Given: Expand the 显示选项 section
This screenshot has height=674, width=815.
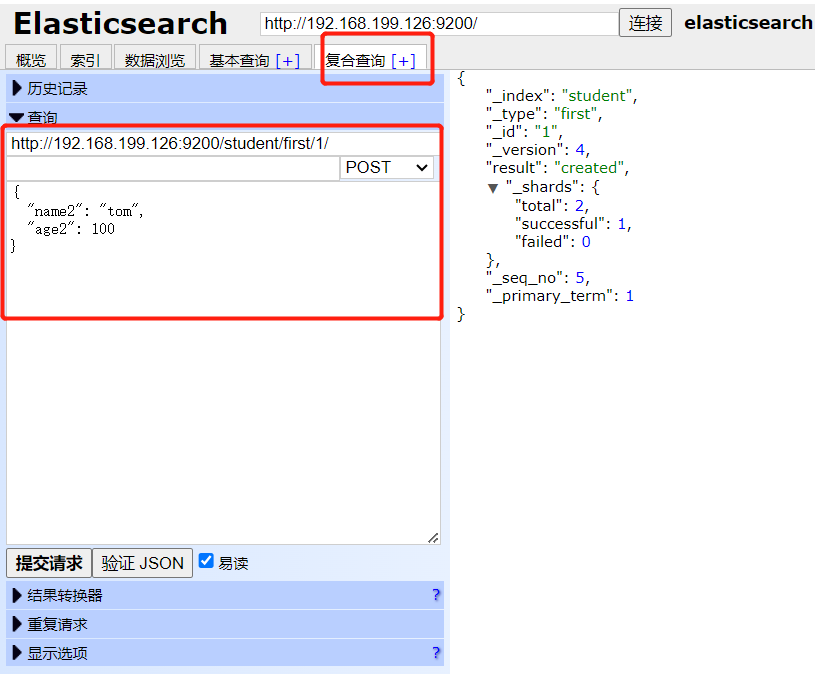Looking at the screenshot, I should 225,653.
